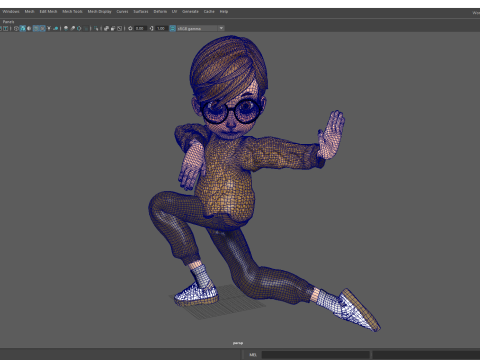Open the Windows menu
This screenshot has width=480, height=360.
[11, 12]
